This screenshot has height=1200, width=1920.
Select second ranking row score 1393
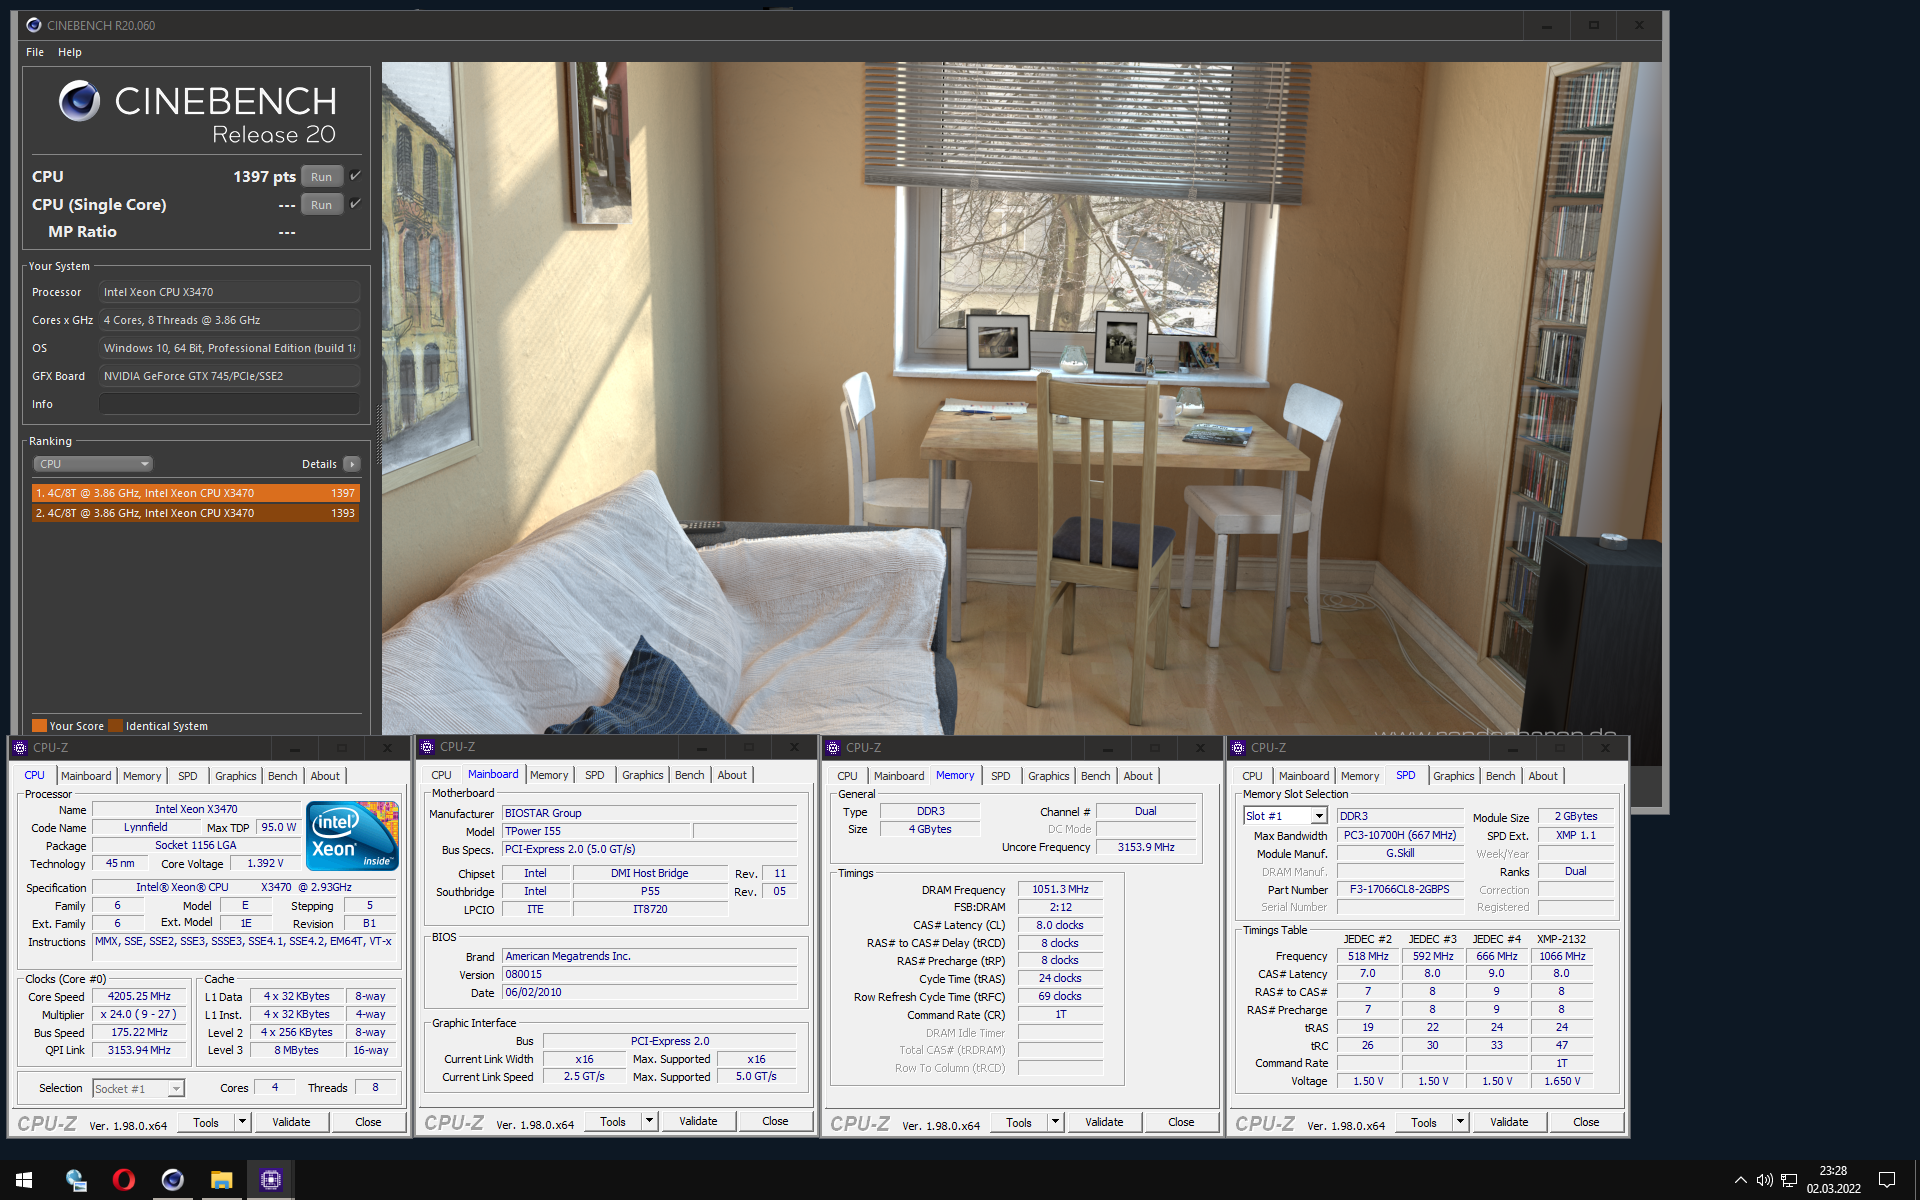pos(195,513)
